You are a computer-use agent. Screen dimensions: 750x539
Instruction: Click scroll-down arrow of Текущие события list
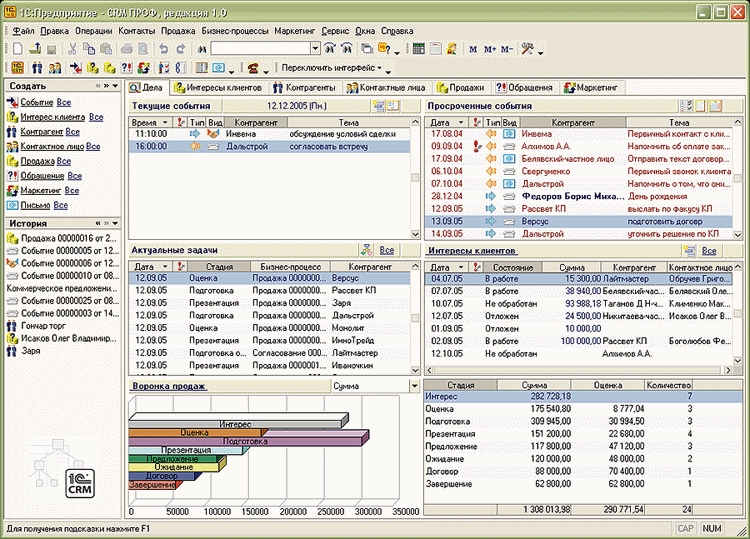pyautogui.click(x=415, y=234)
